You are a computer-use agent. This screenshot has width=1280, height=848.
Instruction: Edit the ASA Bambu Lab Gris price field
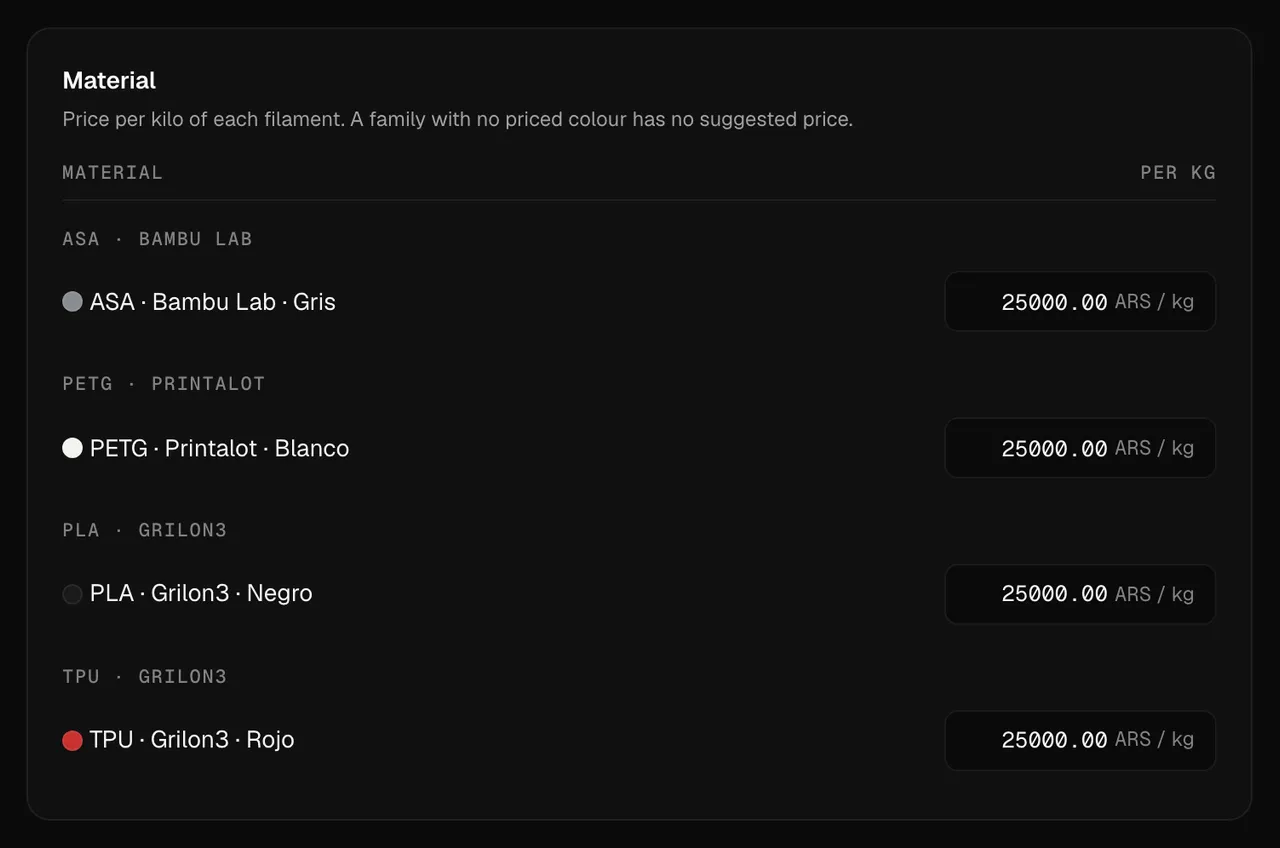[x=1080, y=301]
